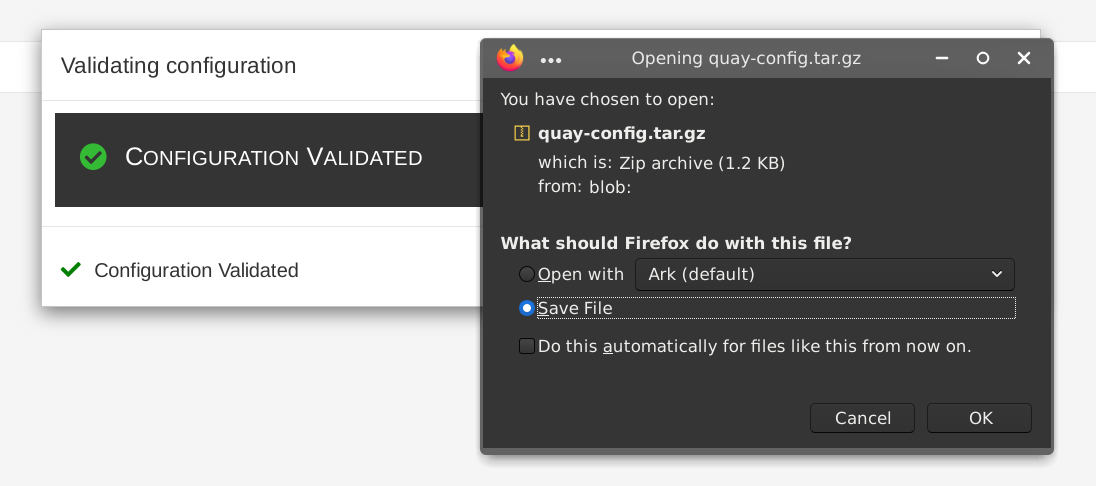The height and width of the screenshot is (486, 1096).
Task: Close the Opening quay-config.tar.gz dialog
Action: point(1023,59)
